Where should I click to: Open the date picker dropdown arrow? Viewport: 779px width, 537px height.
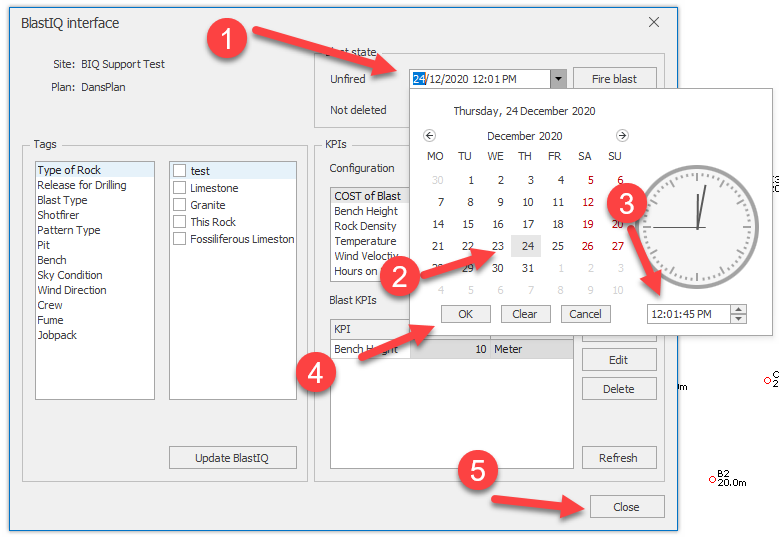pos(558,78)
